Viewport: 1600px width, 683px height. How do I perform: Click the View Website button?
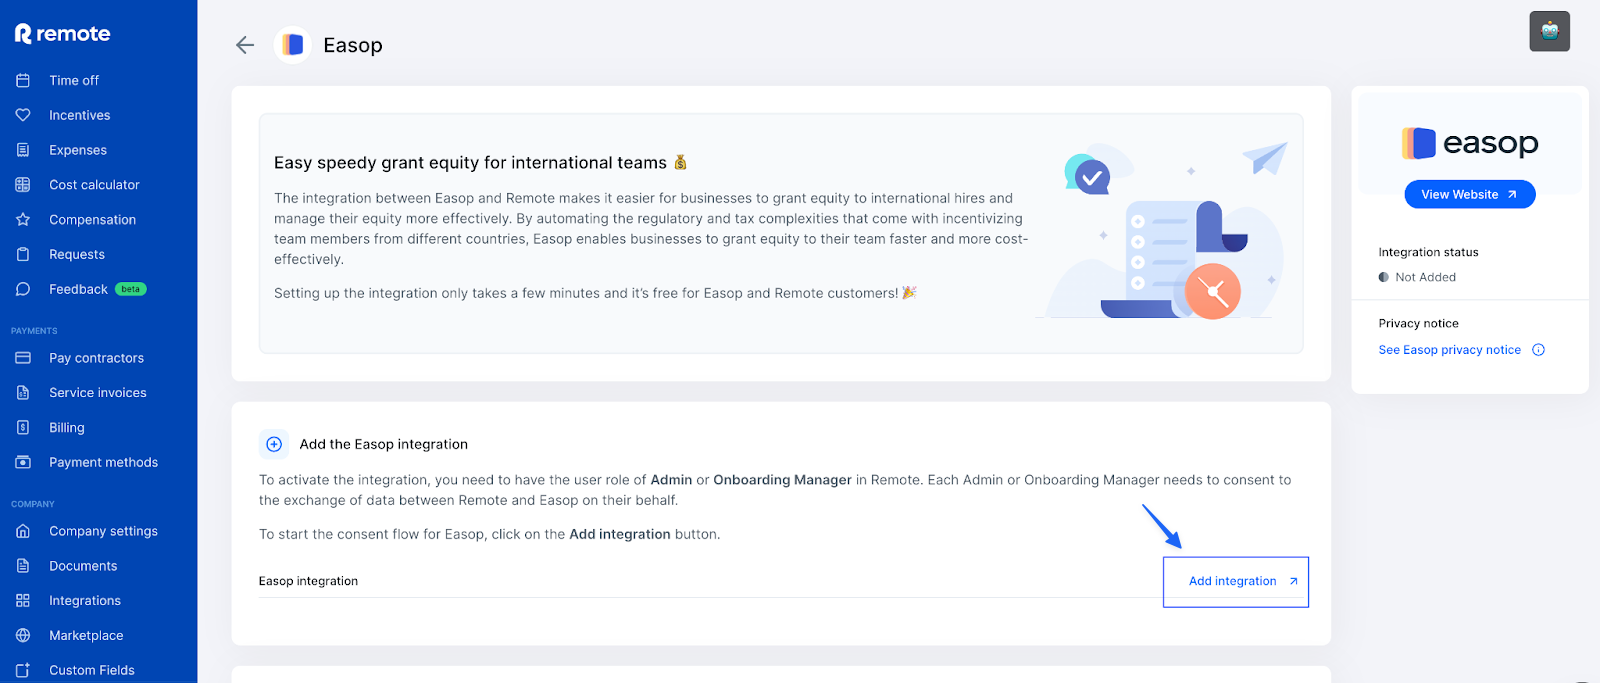(x=1468, y=194)
